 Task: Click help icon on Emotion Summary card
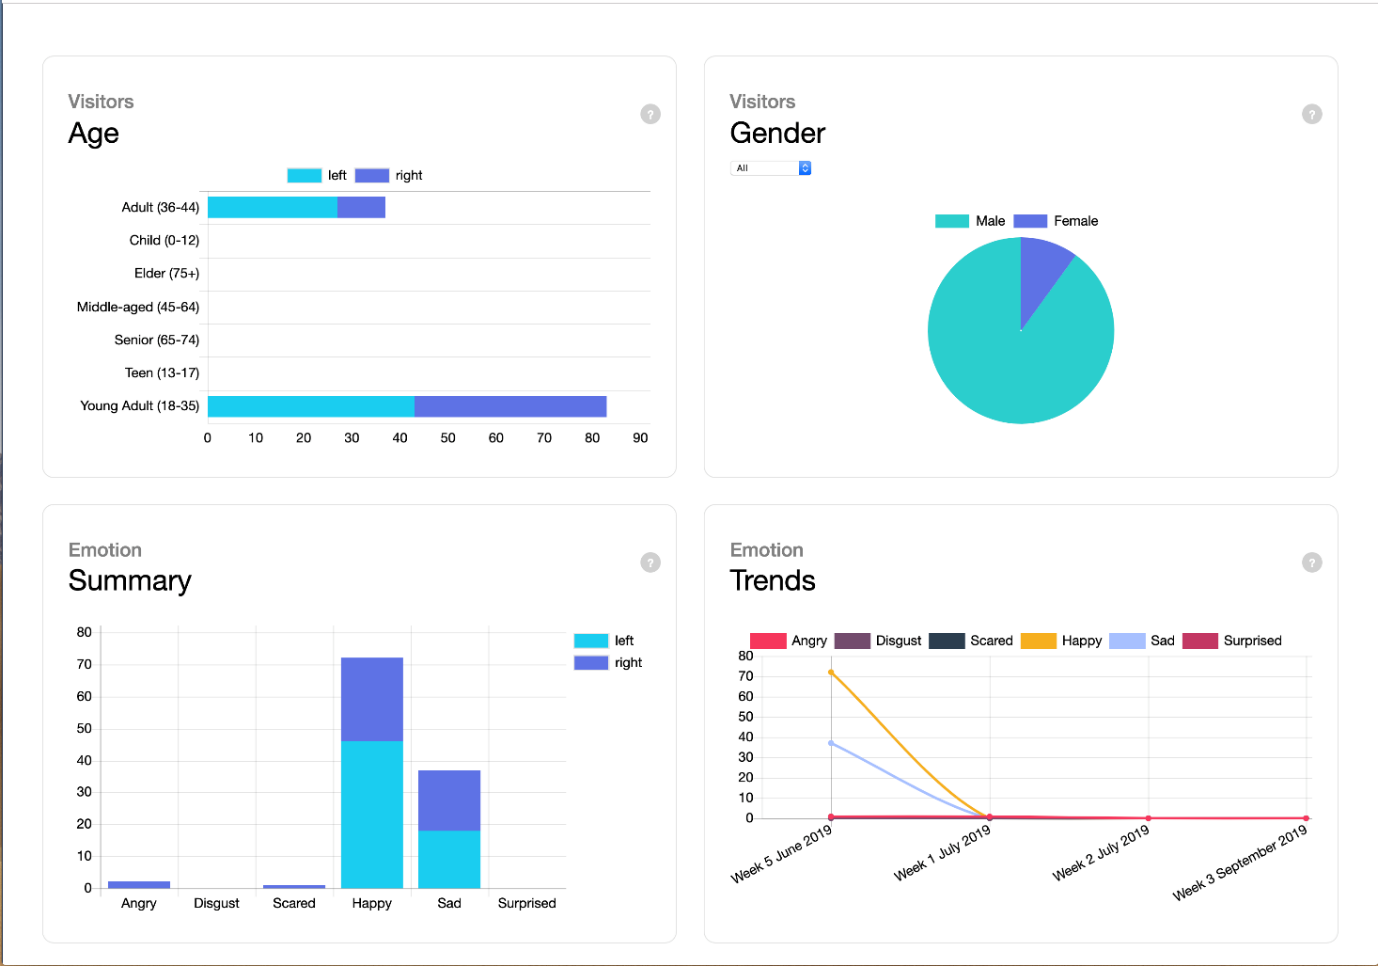[650, 562]
